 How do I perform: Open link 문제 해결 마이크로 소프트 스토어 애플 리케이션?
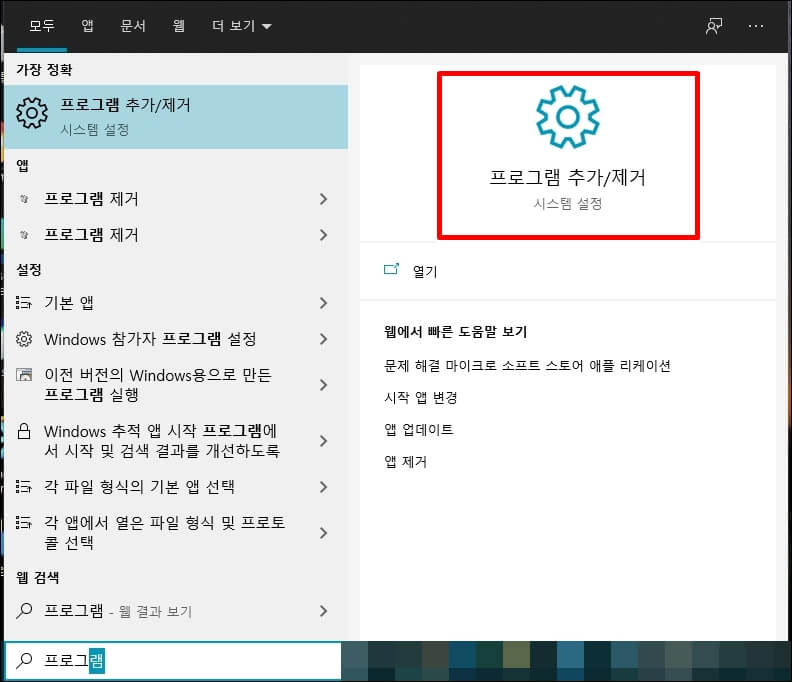[x=527, y=365]
